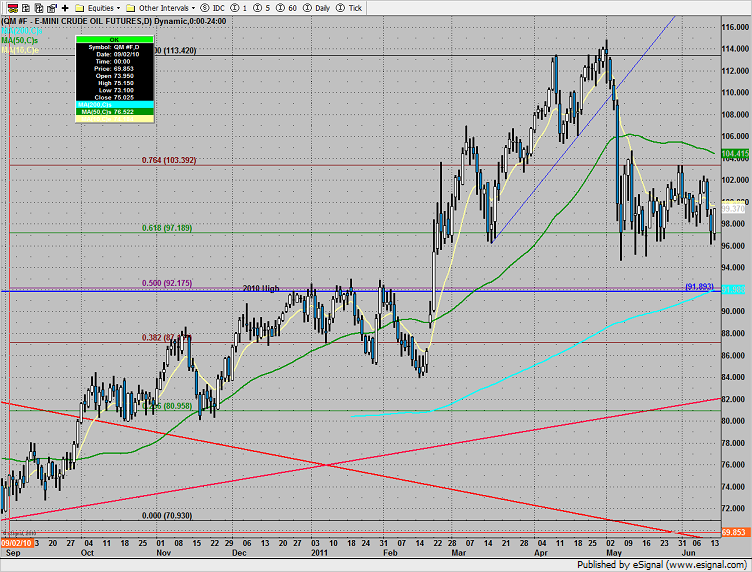Select the MA(10,C)e study label

20,50
